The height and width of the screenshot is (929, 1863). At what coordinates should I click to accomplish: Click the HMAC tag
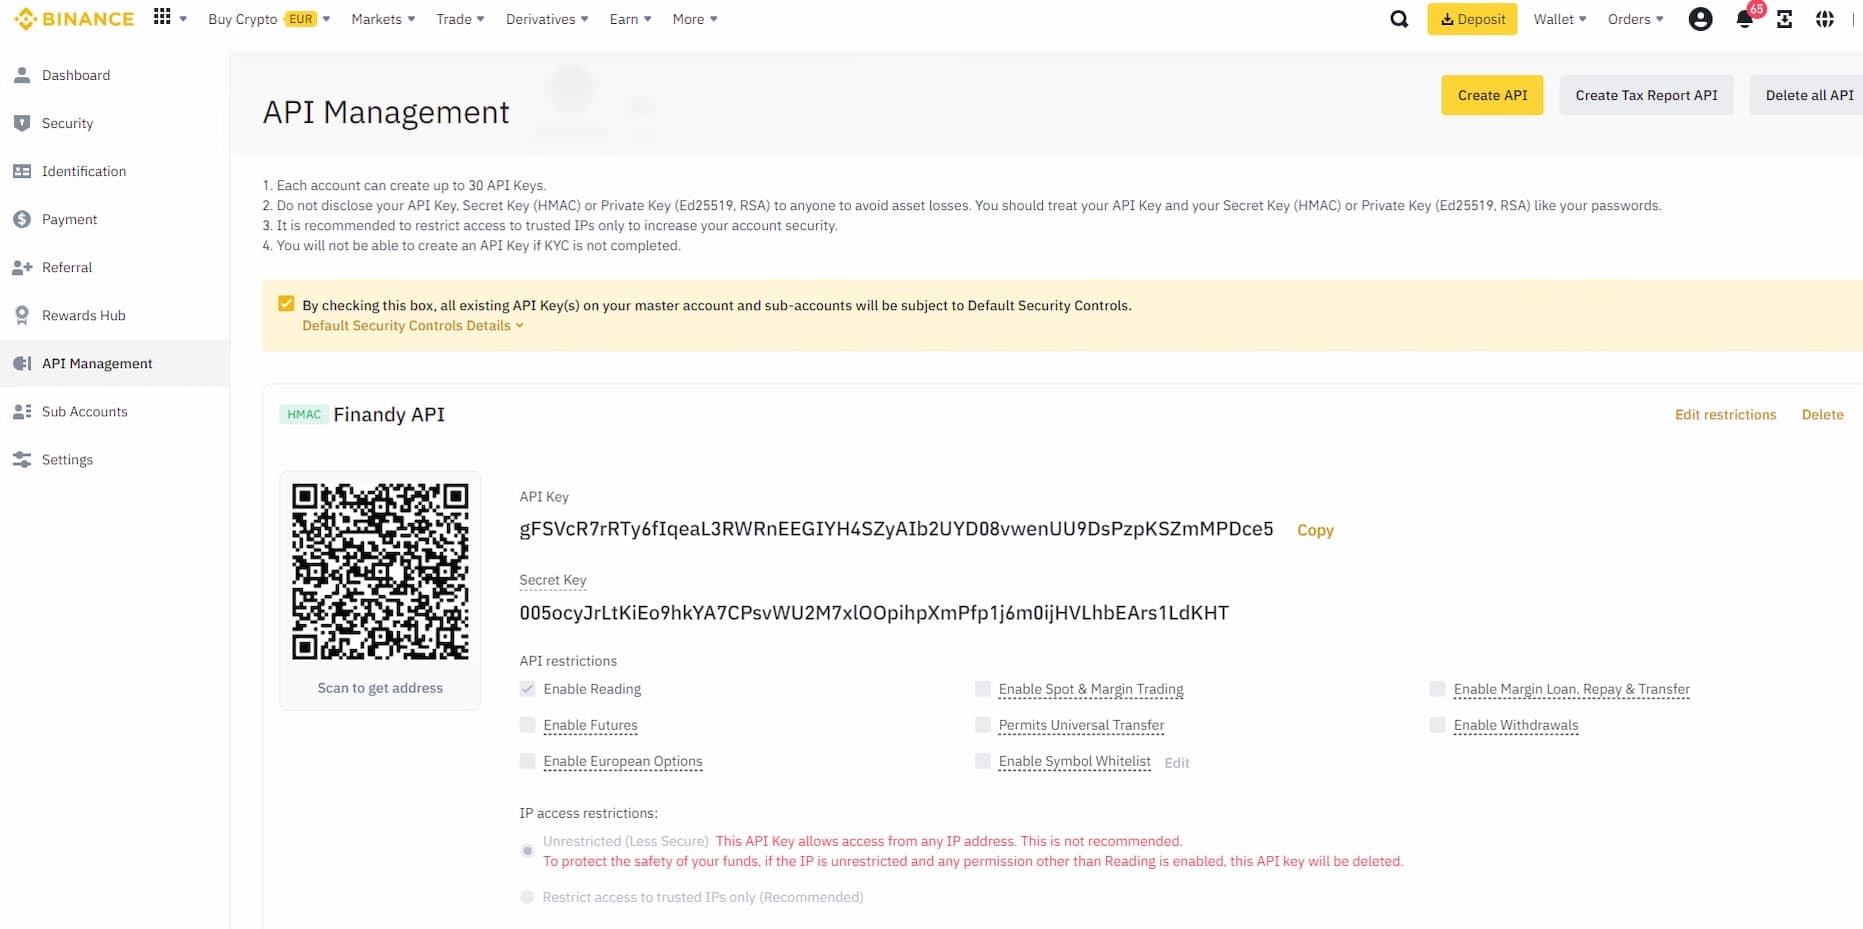tap(304, 414)
